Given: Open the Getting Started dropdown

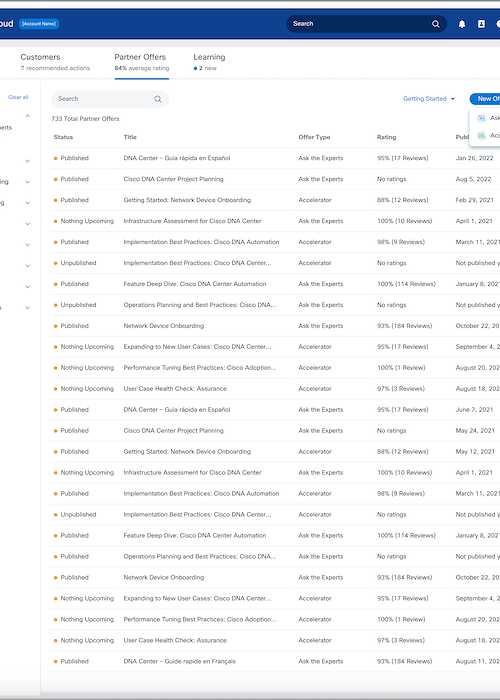Looking at the screenshot, I should coord(429,99).
